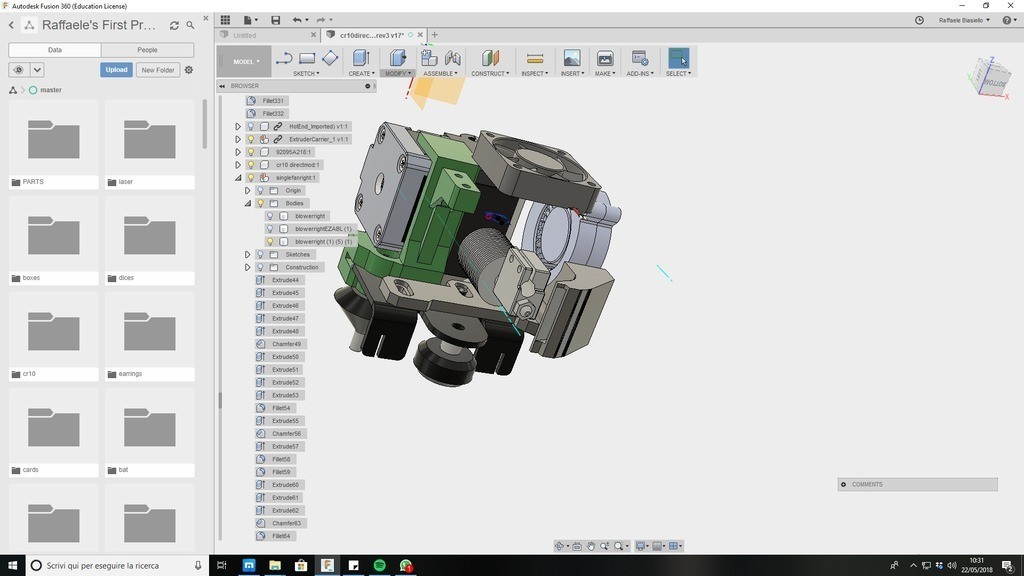Click the Upload button
1024x576 pixels.
[116, 70]
